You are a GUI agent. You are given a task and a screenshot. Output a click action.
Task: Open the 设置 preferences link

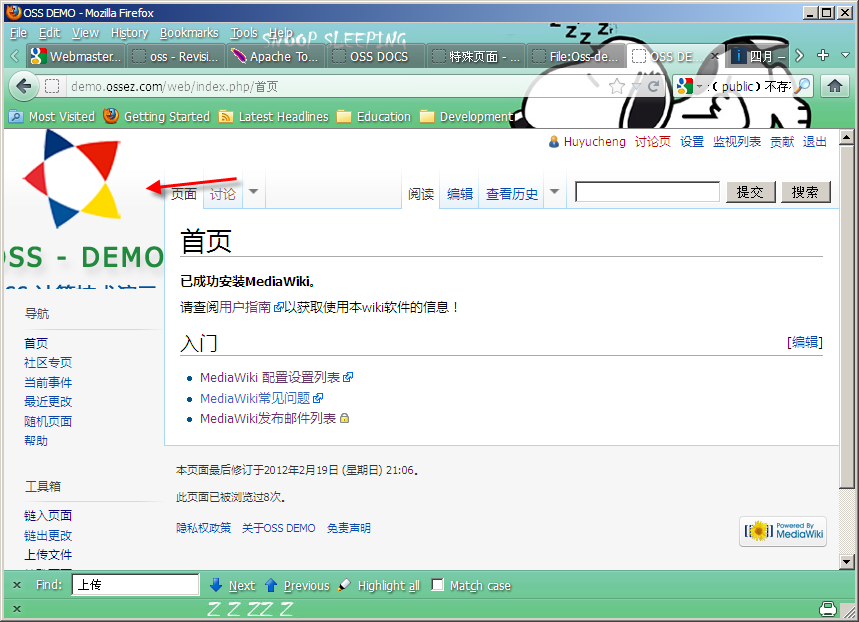coord(692,141)
